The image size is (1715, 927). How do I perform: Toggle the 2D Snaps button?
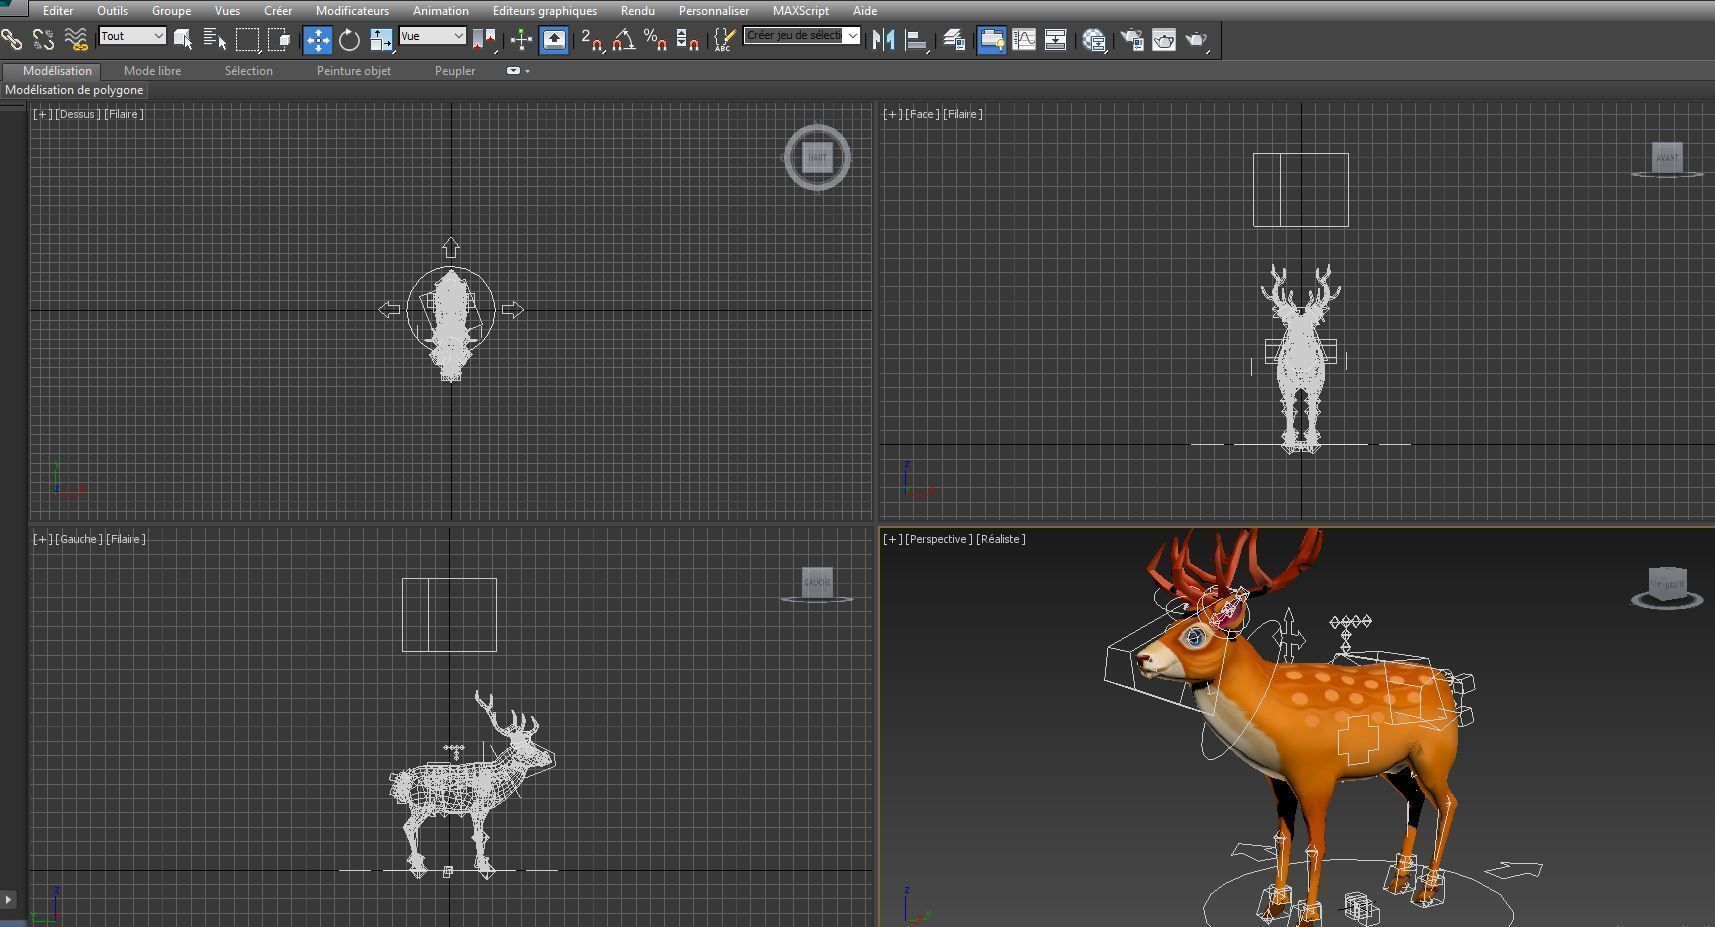pos(592,40)
